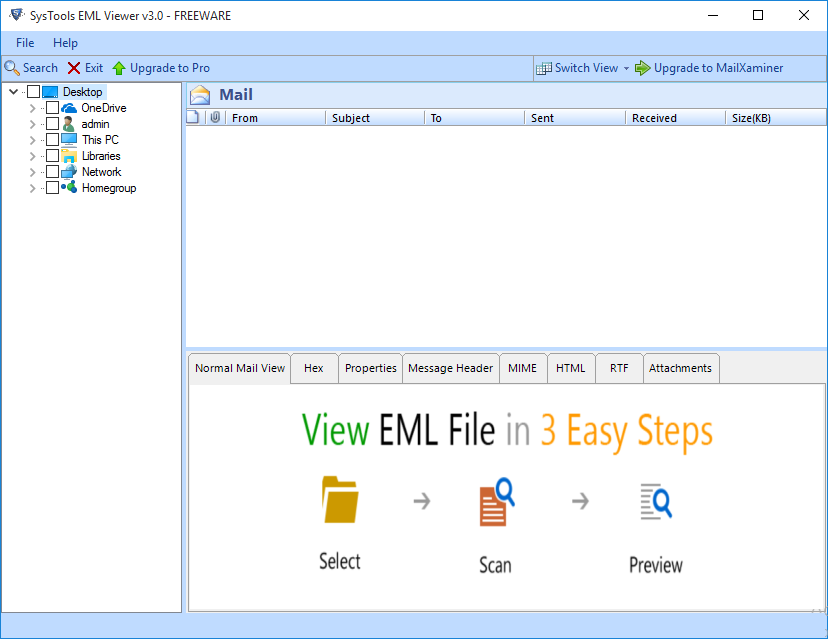Click the Search magnifier icon in toolbar
828x639 pixels.
(x=12, y=68)
